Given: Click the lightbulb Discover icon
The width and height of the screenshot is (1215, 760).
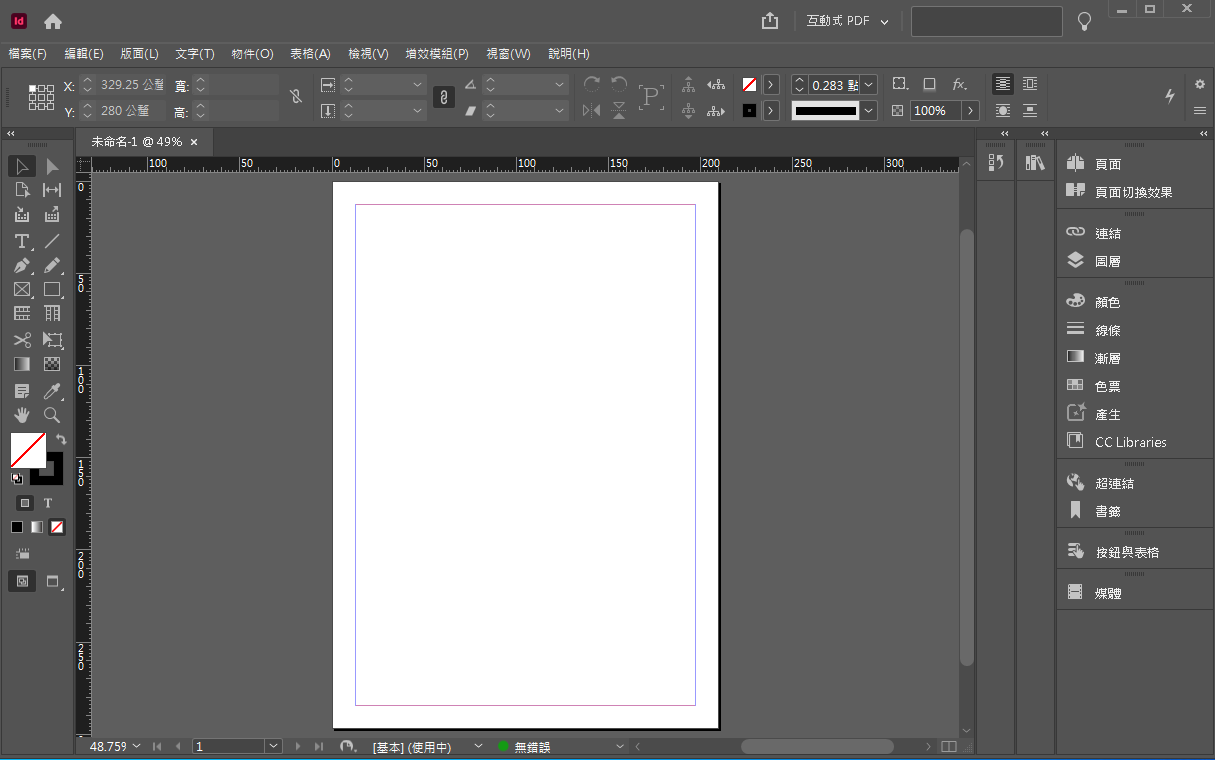Looking at the screenshot, I should pyautogui.click(x=1084, y=21).
